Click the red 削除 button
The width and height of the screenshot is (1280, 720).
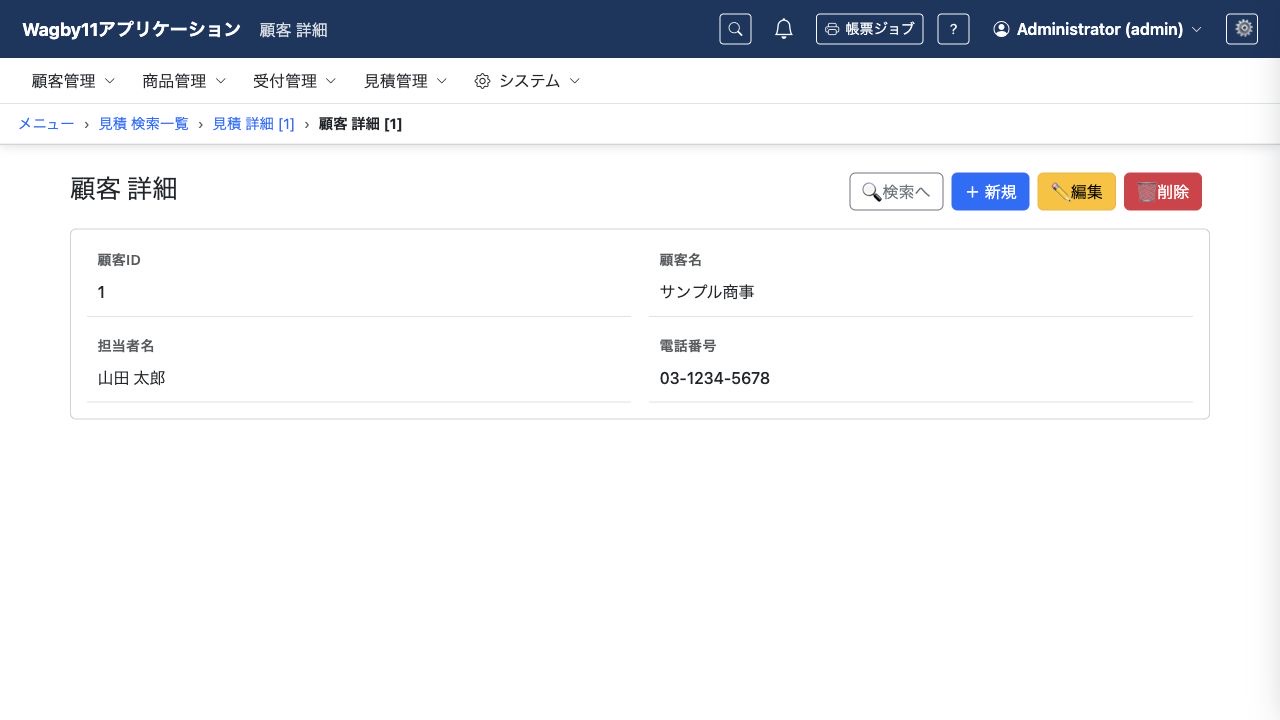pos(1163,192)
